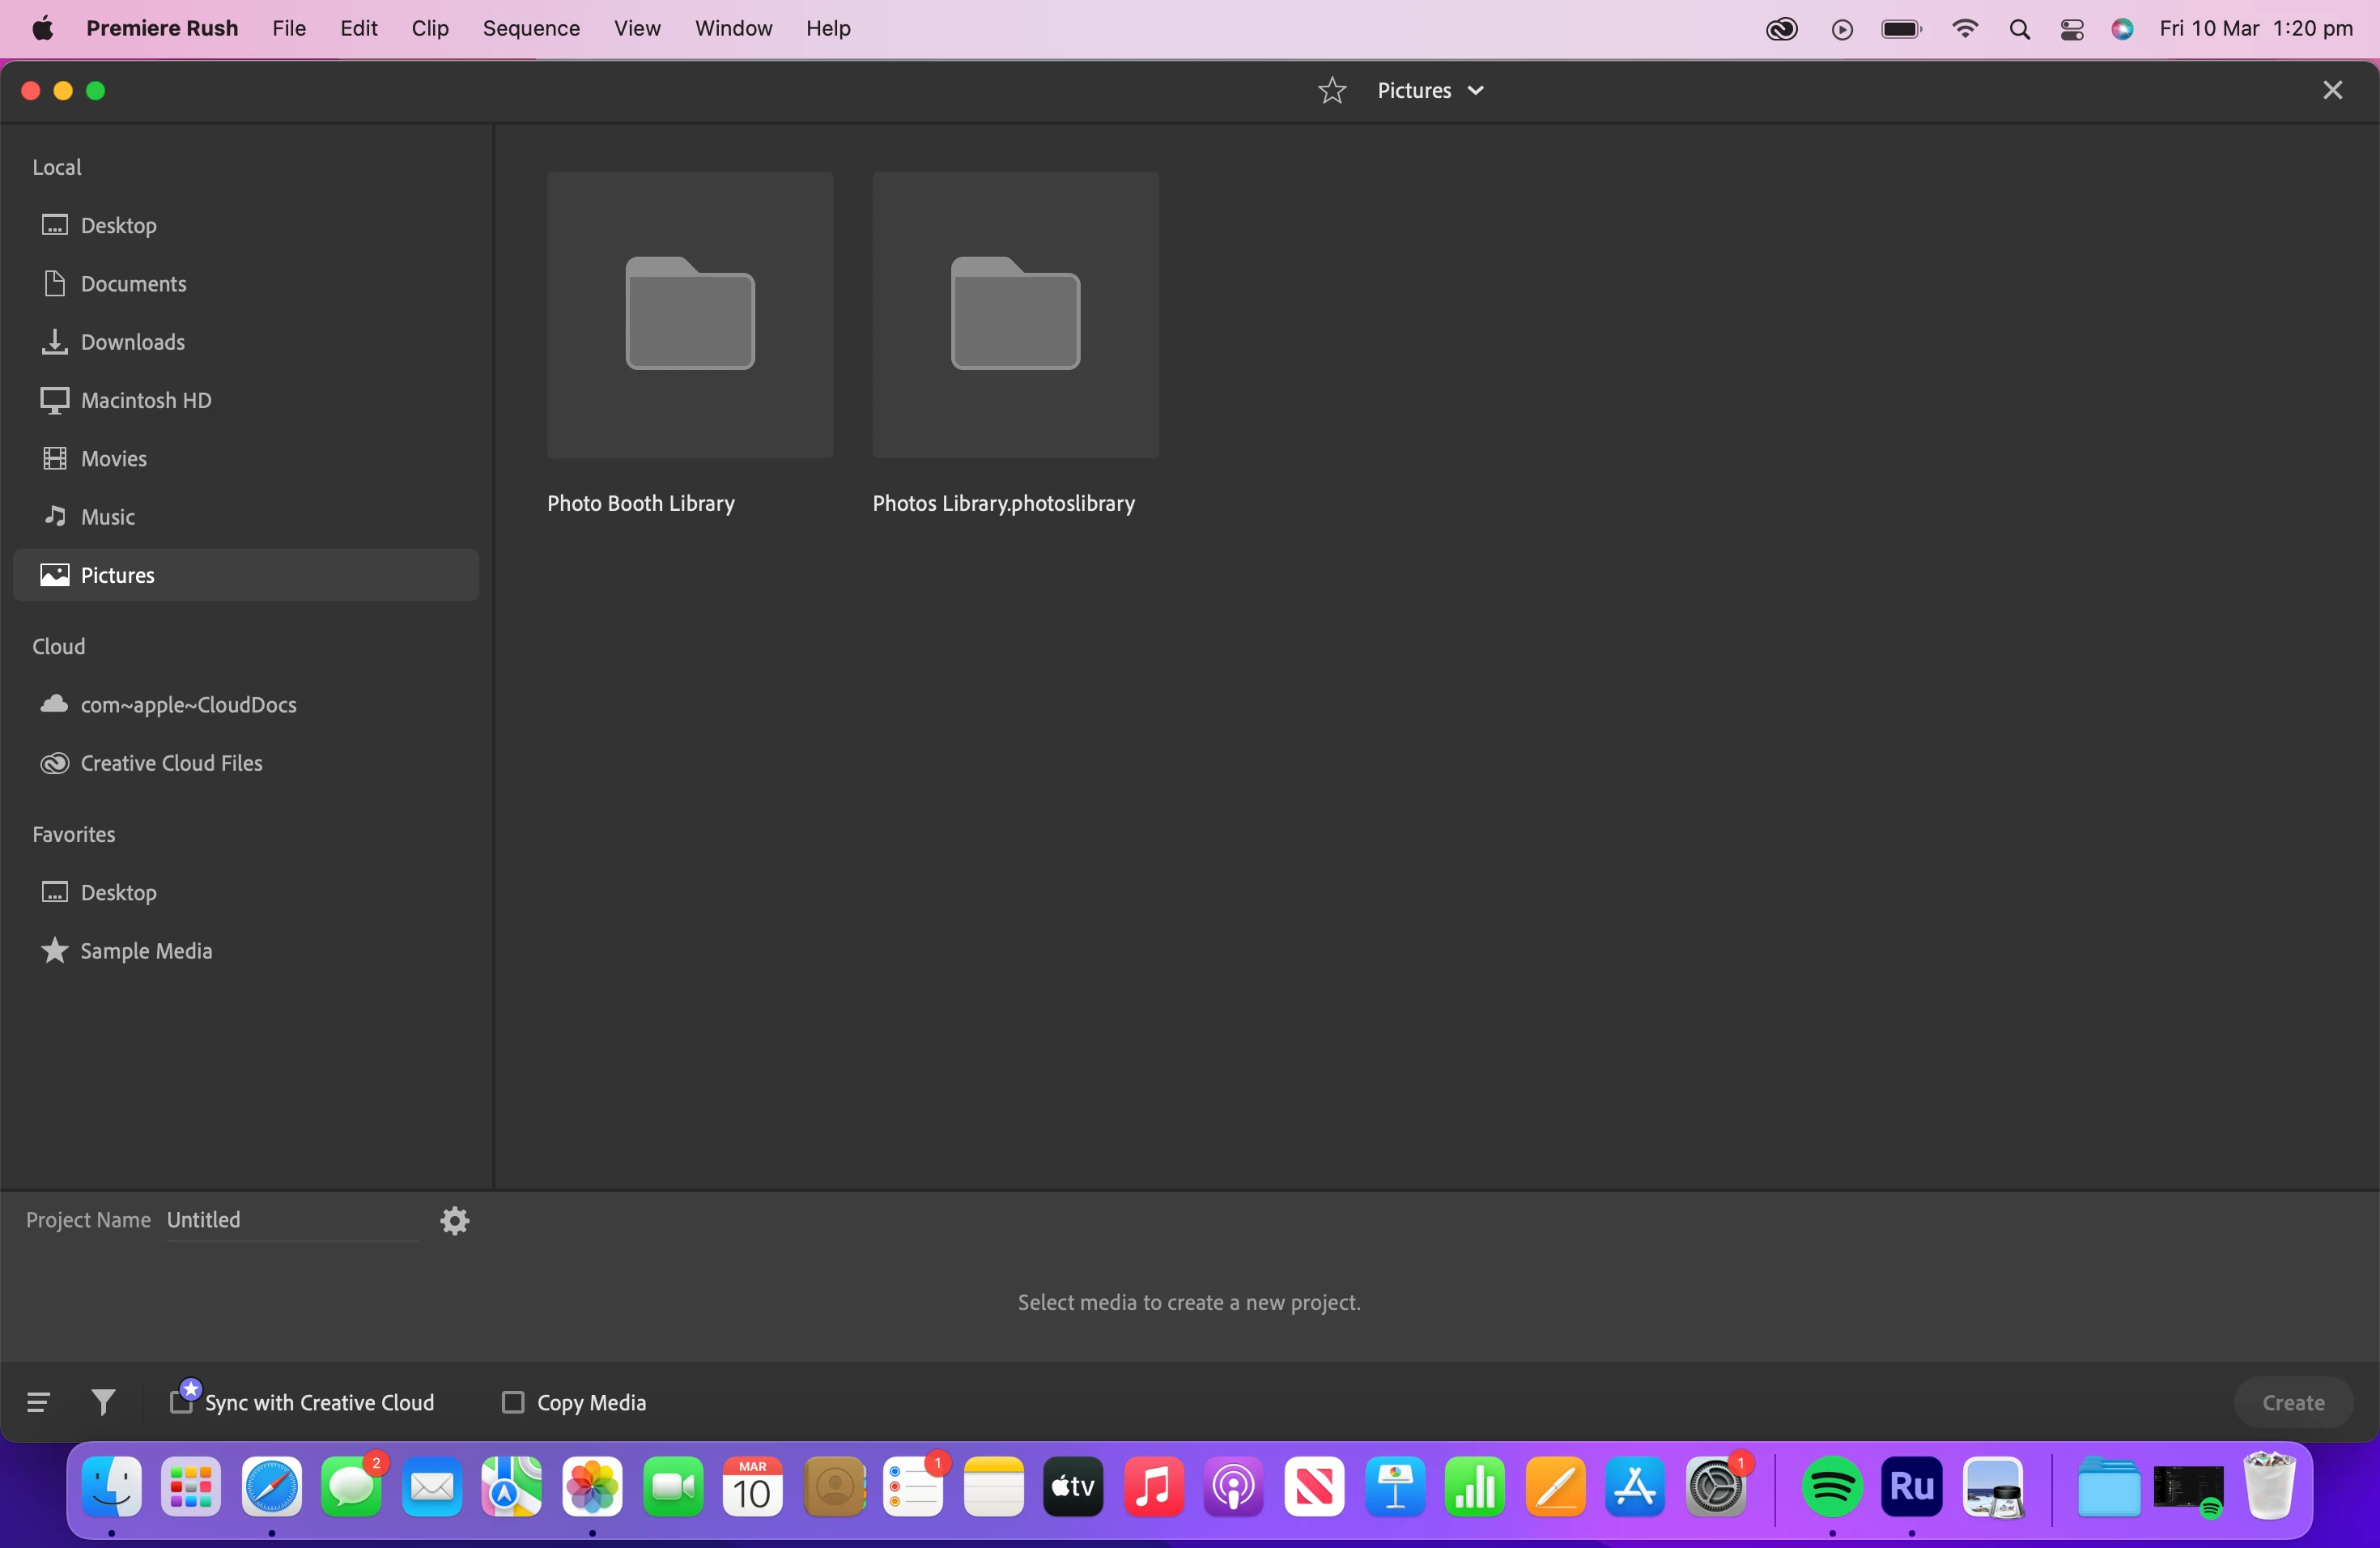Select Sample Media in Favorites
This screenshot has height=1548, width=2380.
coord(146,951)
